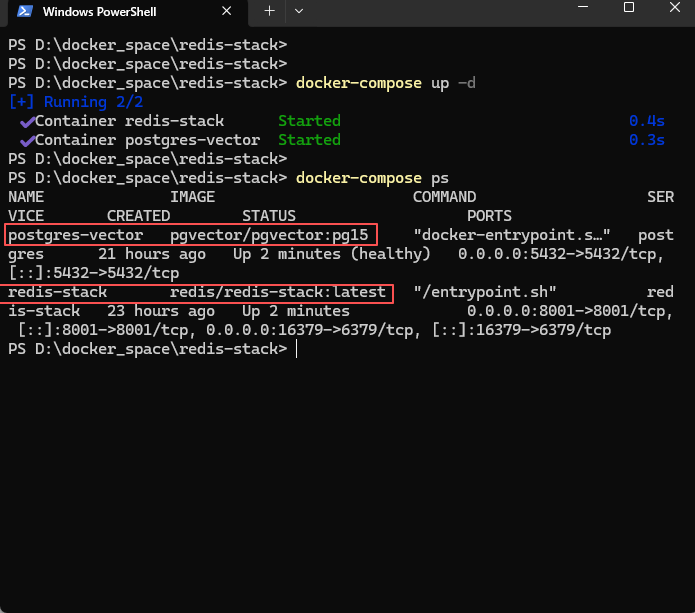Open the new-tab profile dropdown
This screenshot has height=613, width=695.
(x=299, y=11)
